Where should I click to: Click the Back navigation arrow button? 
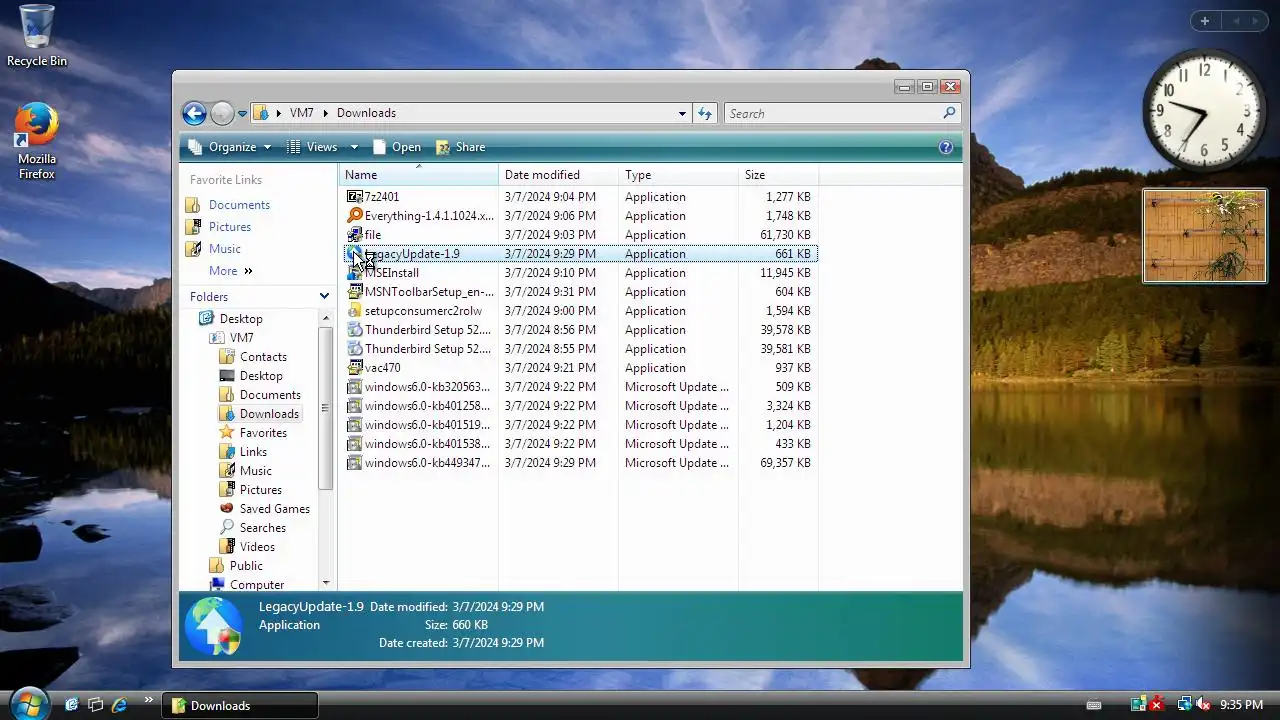(x=194, y=113)
